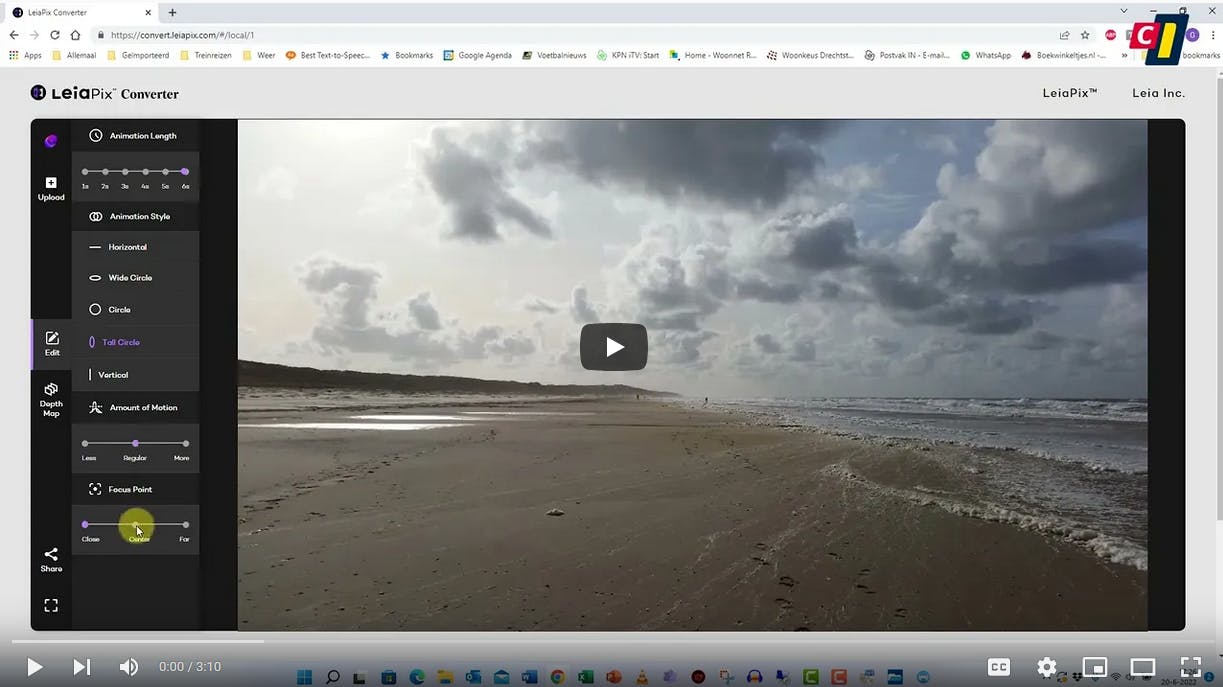Enter fullscreen for the video player

pos(1191,667)
